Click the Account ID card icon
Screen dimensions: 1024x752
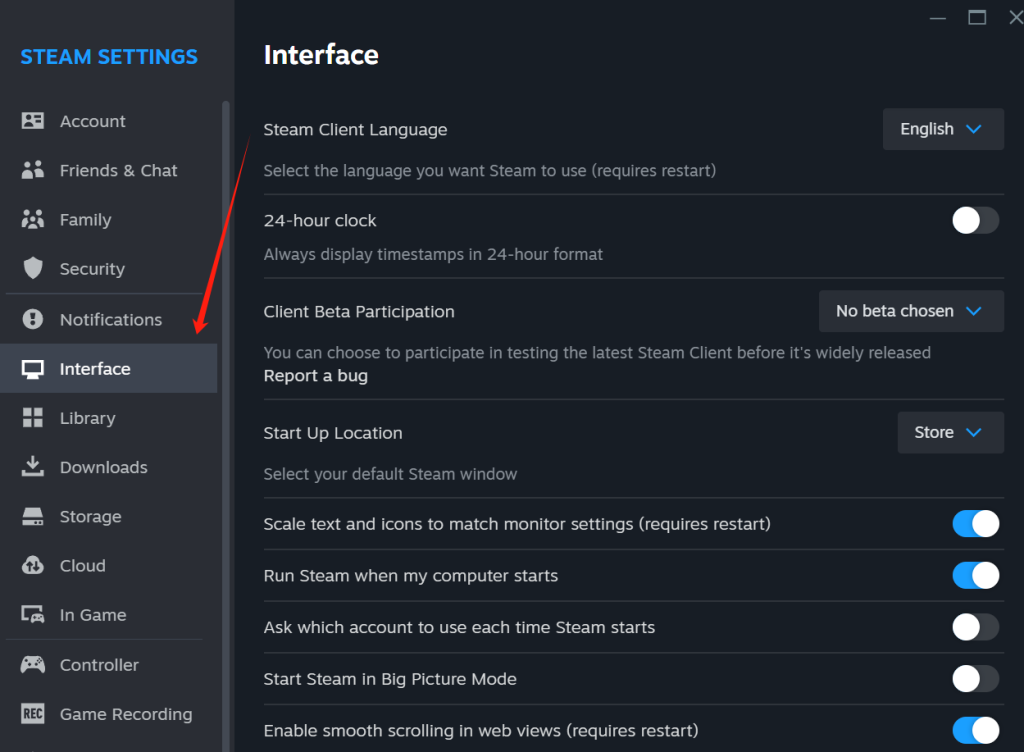pos(33,121)
